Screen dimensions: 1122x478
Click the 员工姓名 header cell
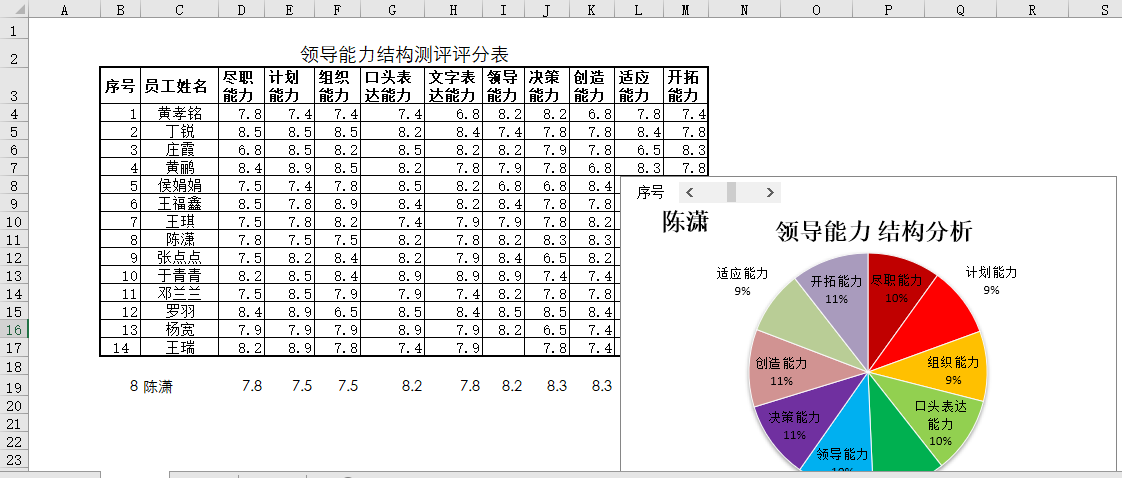(x=179, y=86)
